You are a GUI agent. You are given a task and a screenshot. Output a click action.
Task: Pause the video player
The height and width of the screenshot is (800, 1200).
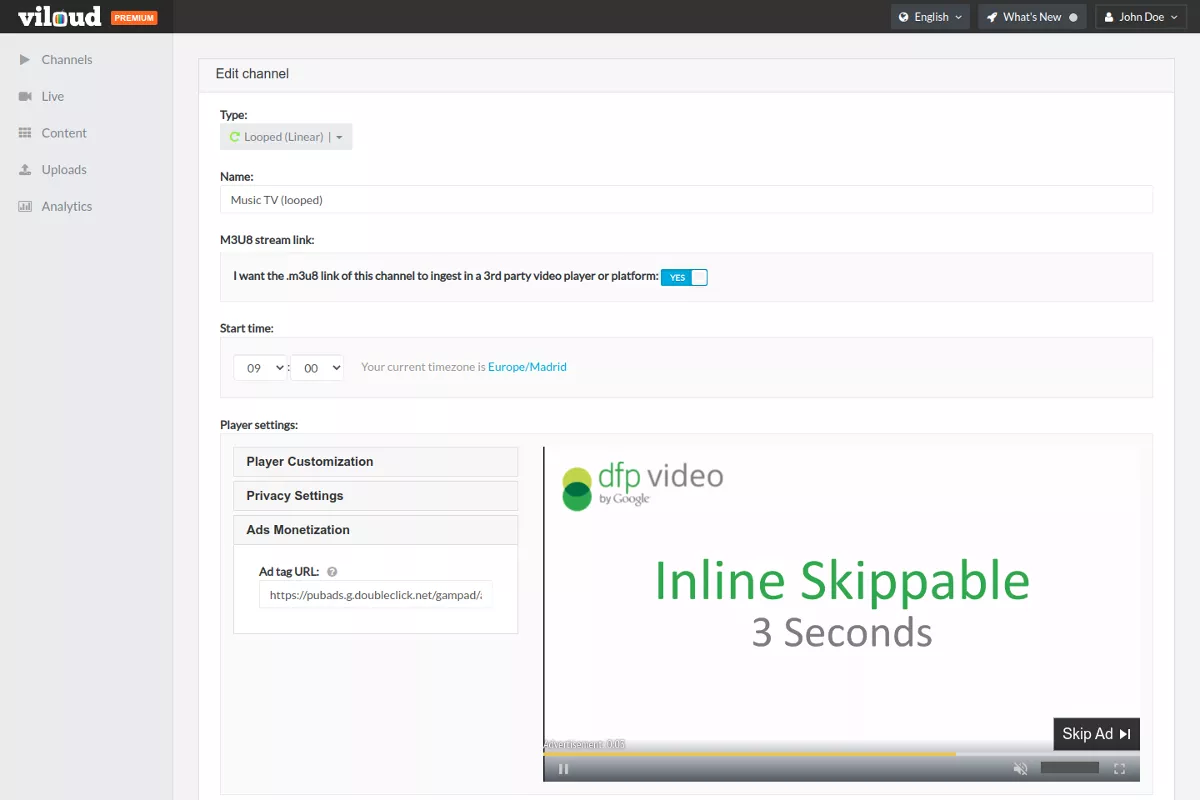point(563,769)
